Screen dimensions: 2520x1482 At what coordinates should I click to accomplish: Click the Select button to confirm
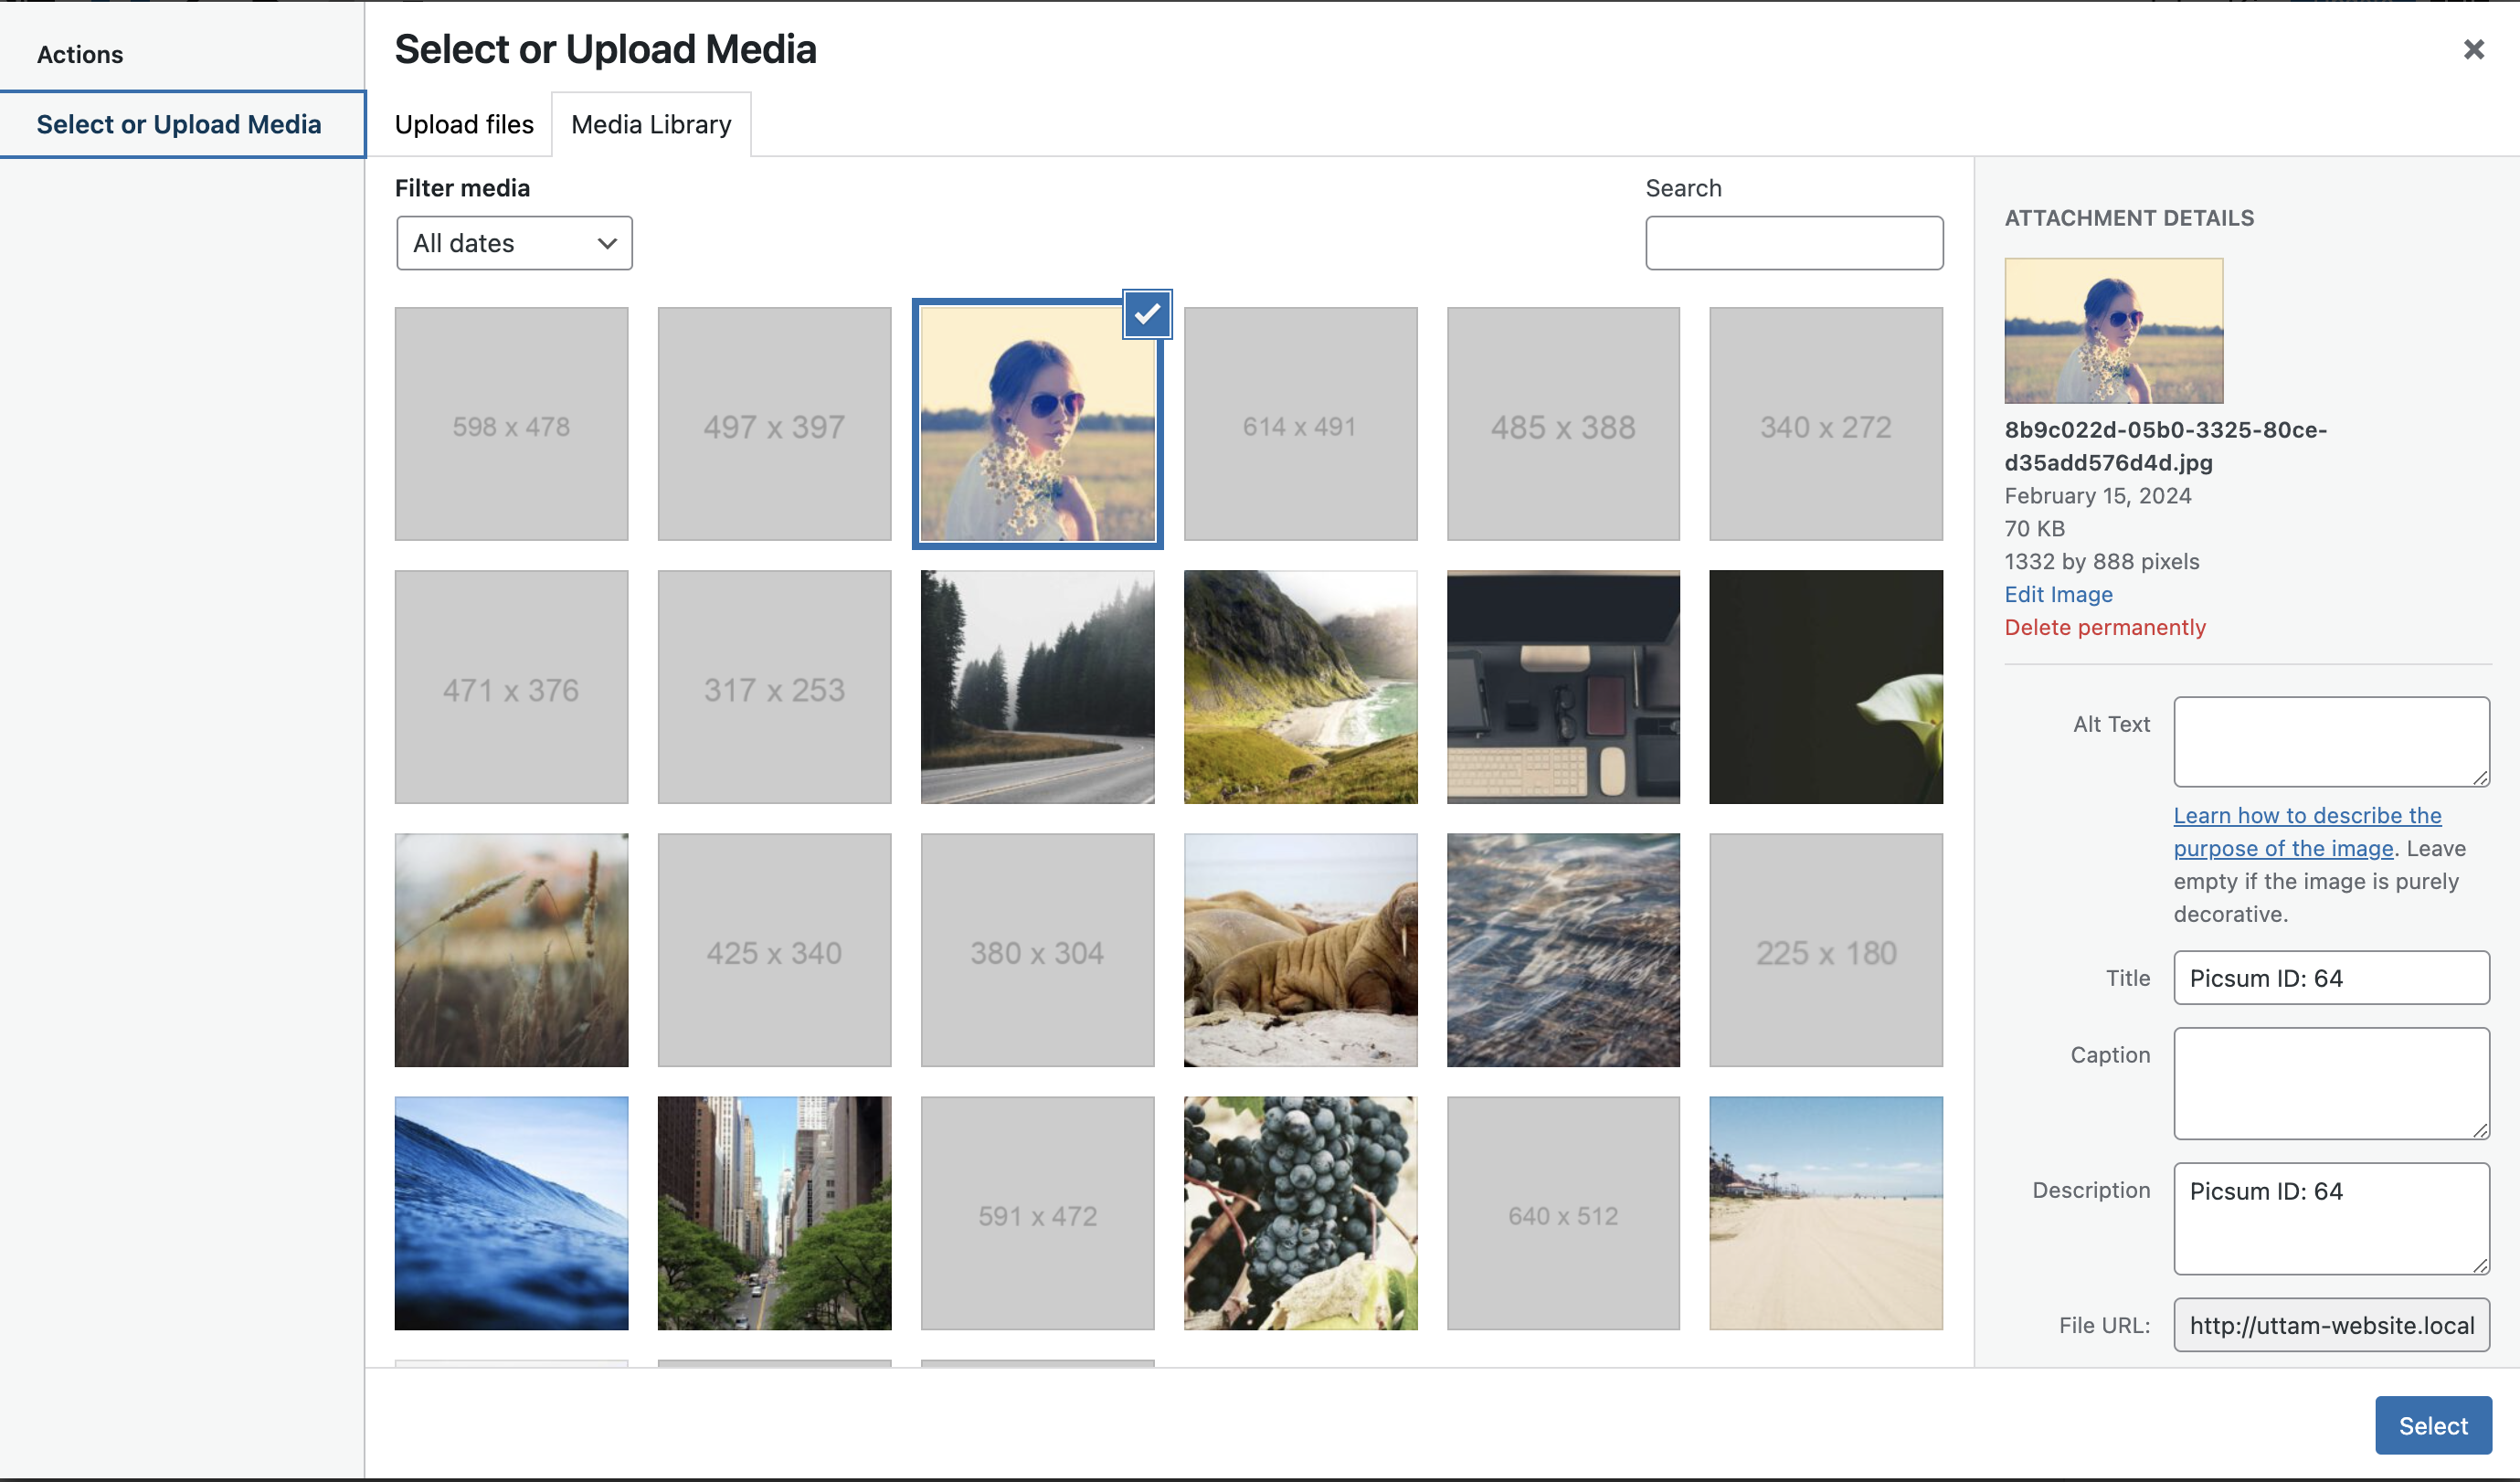coord(2431,1425)
